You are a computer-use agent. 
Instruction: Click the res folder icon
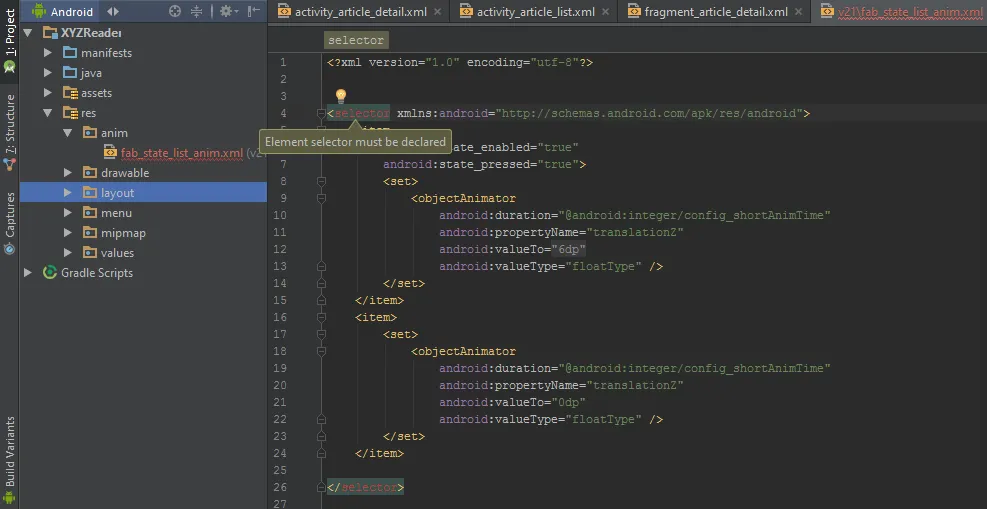click(x=70, y=113)
